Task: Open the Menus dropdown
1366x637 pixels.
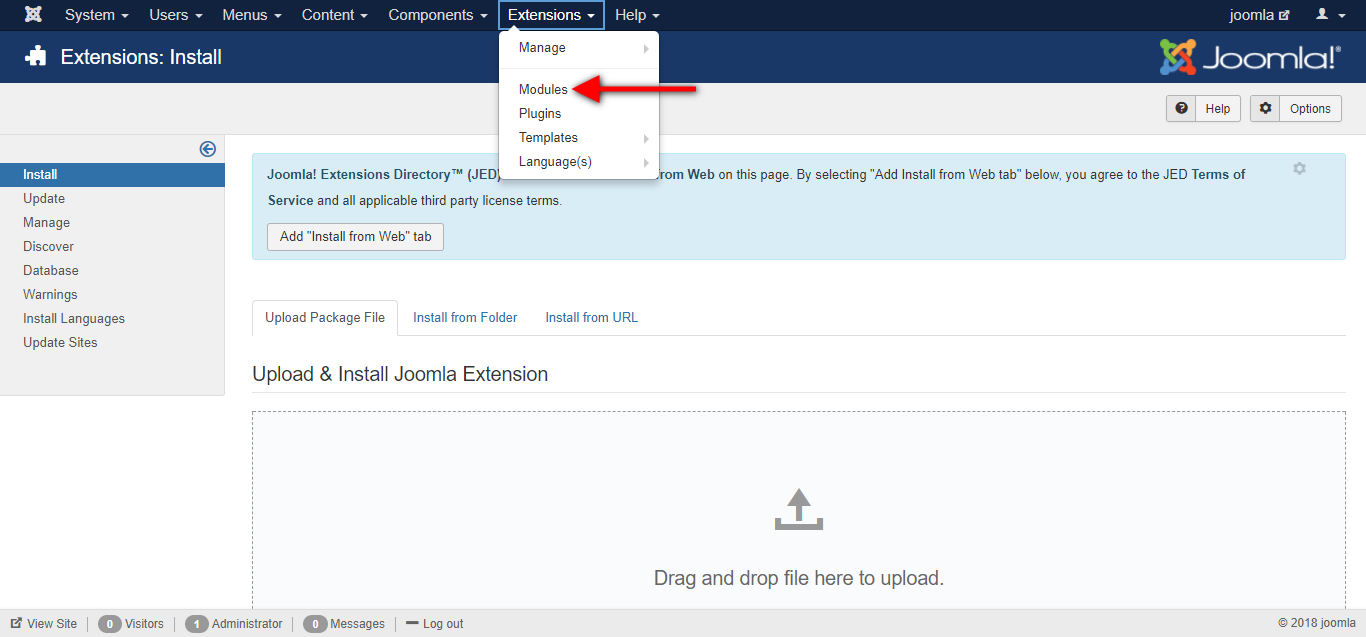Action: [x=252, y=15]
